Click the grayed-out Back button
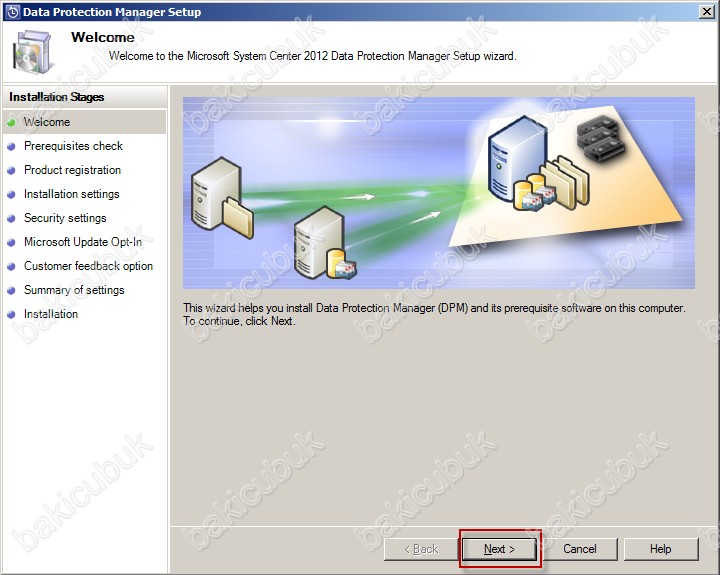Viewport: 720px width, 575px height. [x=421, y=548]
